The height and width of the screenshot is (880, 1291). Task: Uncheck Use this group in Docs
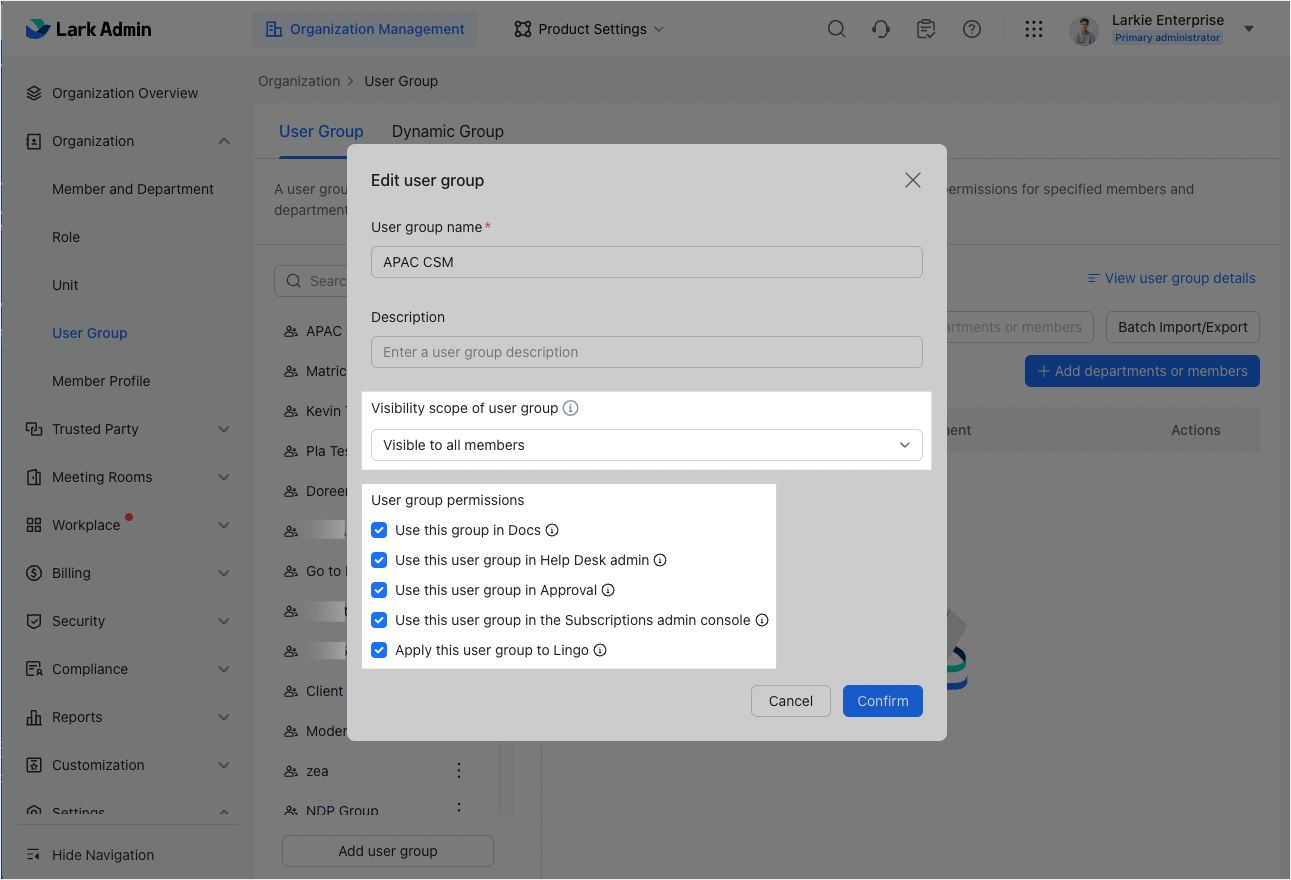379,530
